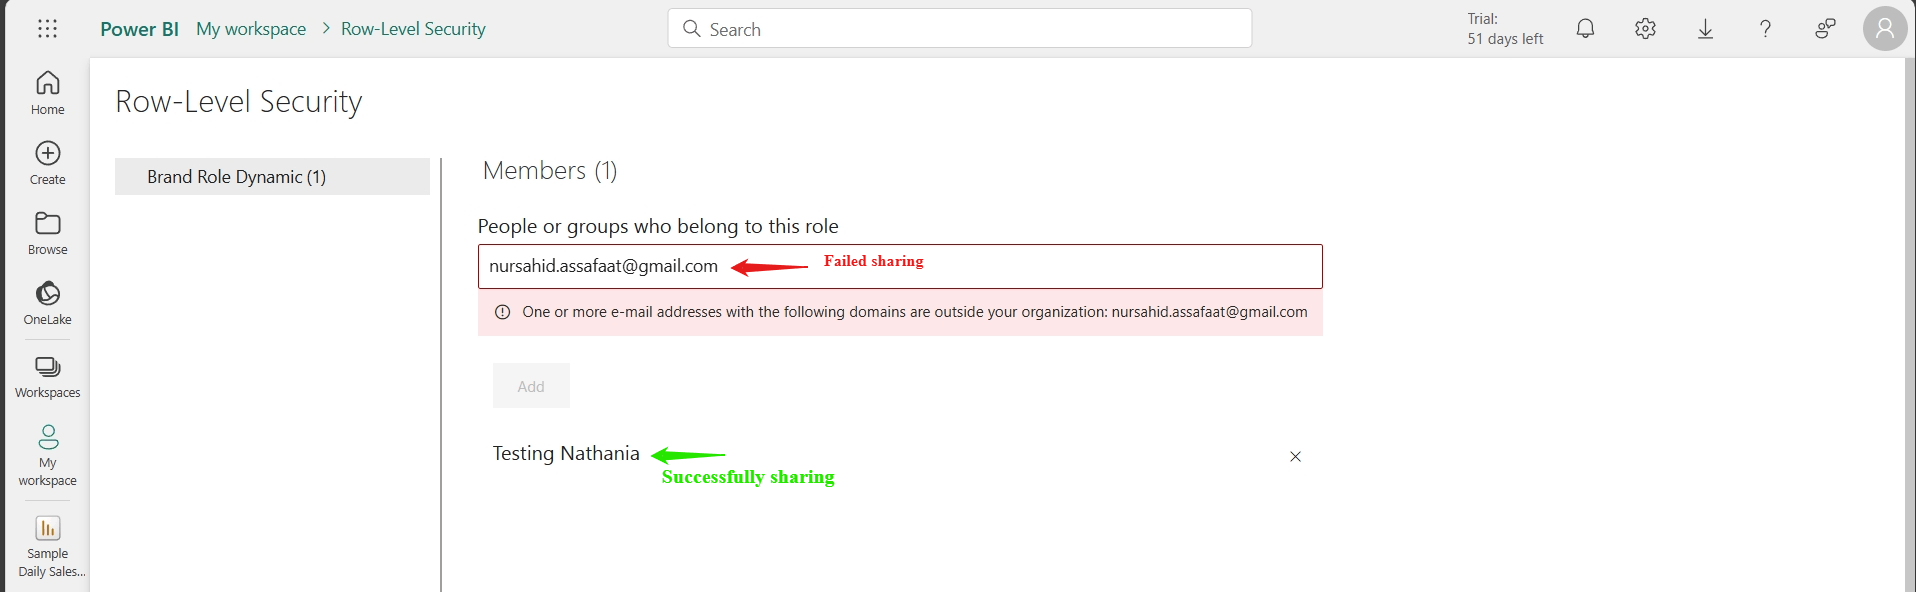Viewport: 1916px width, 592px height.
Task: Select the Brand Role Dynamic (1) role
Action: (x=272, y=176)
